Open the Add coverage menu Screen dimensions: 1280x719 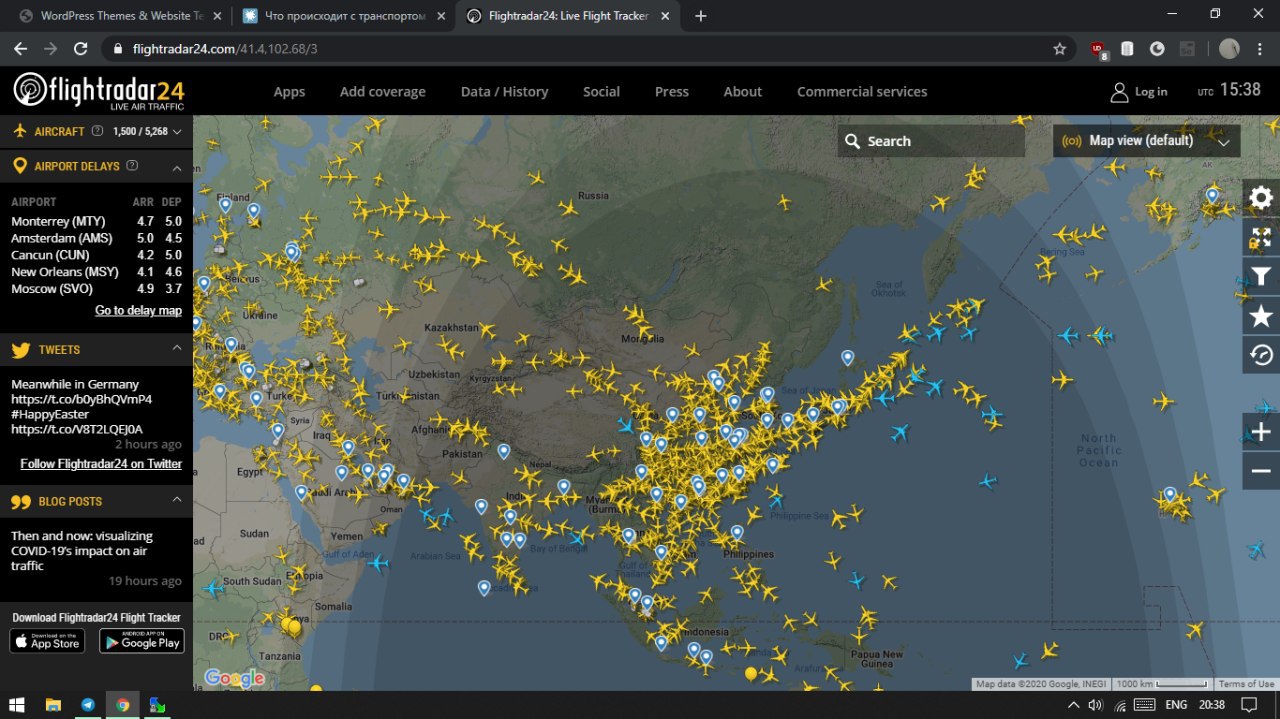[x=382, y=92]
